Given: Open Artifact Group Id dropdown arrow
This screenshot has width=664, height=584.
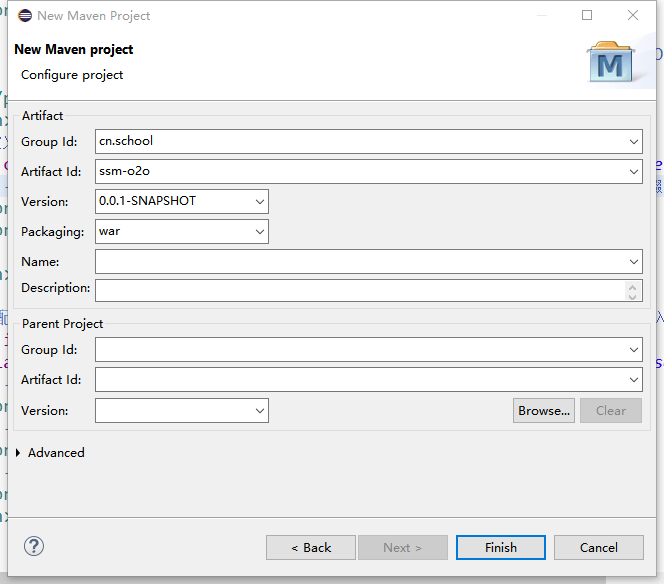Looking at the screenshot, I should (634, 141).
